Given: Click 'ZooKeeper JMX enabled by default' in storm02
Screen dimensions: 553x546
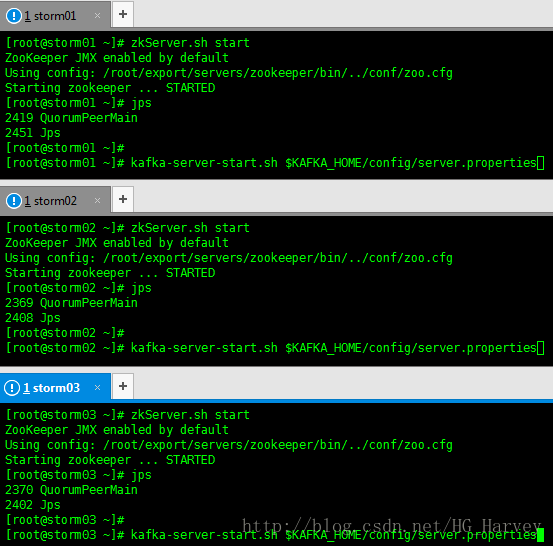Looking at the screenshot, I should (117, 243).
